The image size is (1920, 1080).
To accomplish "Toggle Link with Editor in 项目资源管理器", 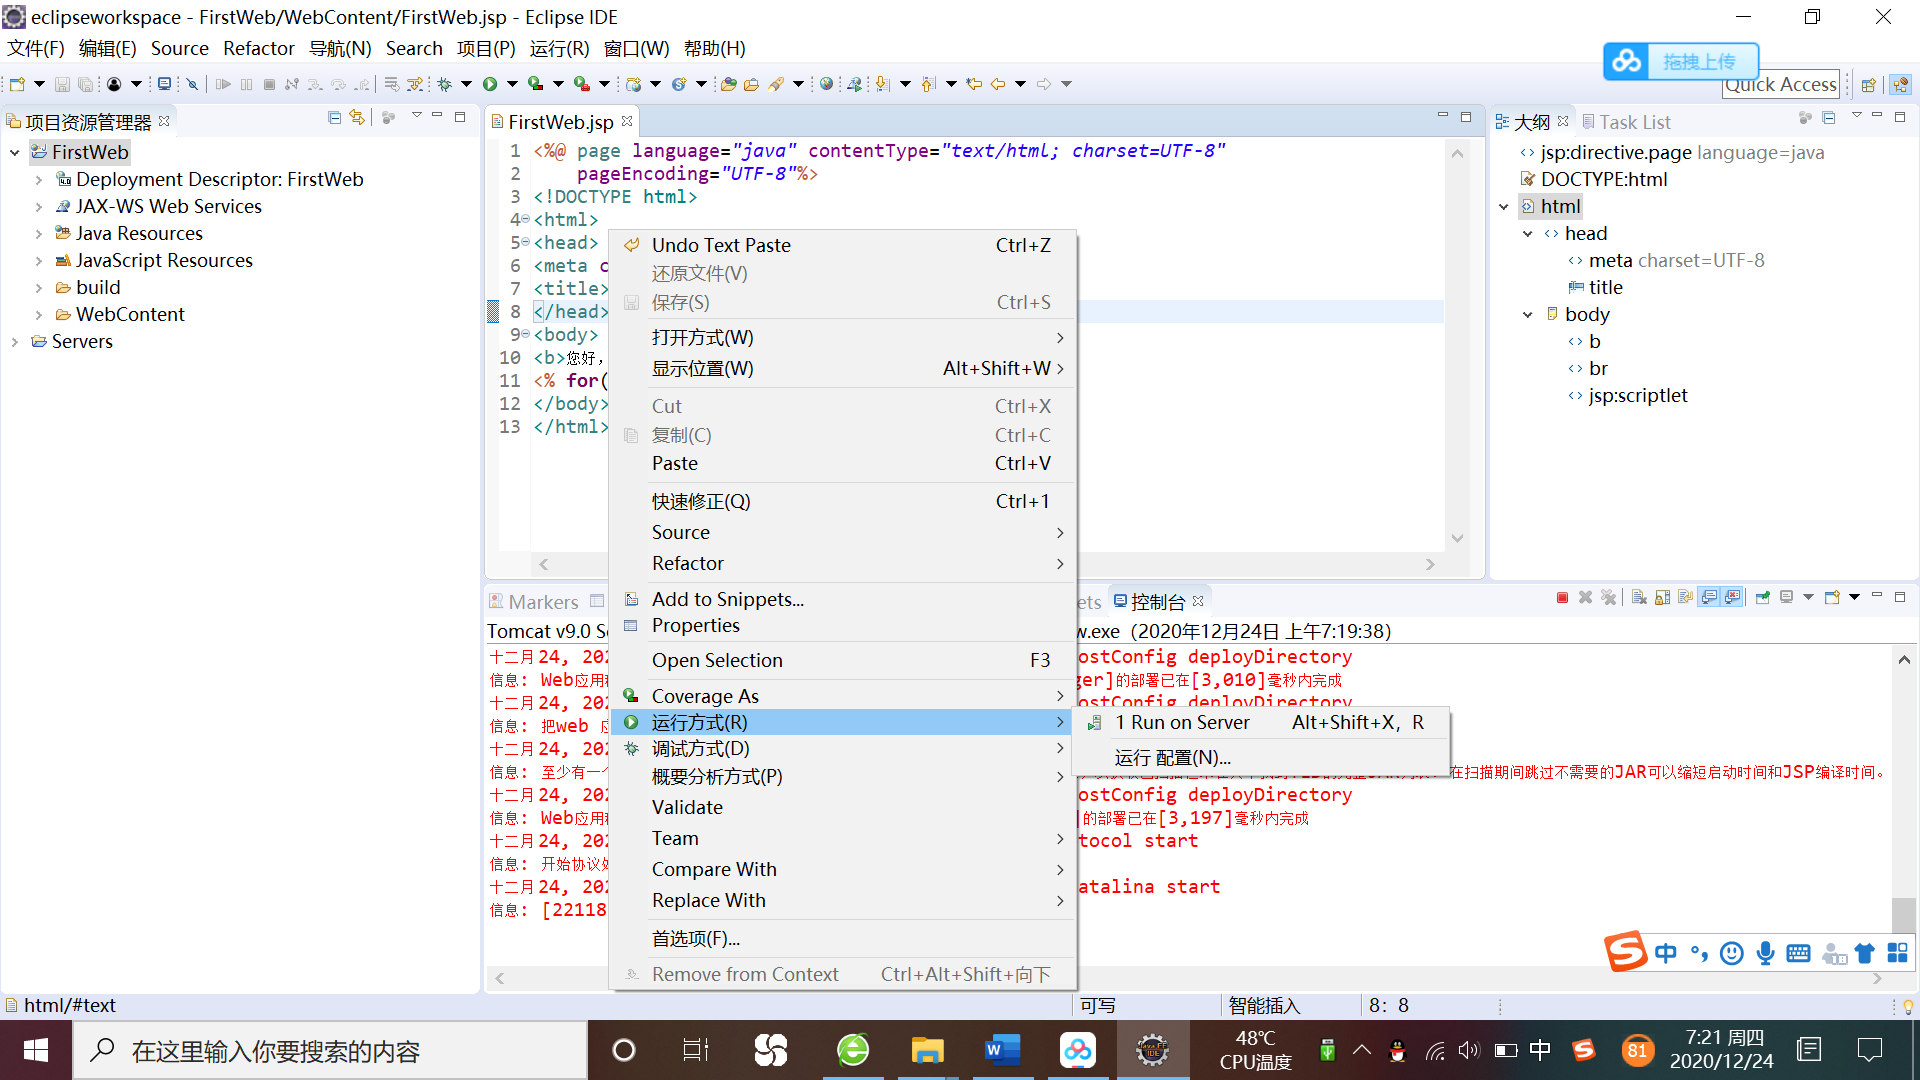I will [357, 117].
